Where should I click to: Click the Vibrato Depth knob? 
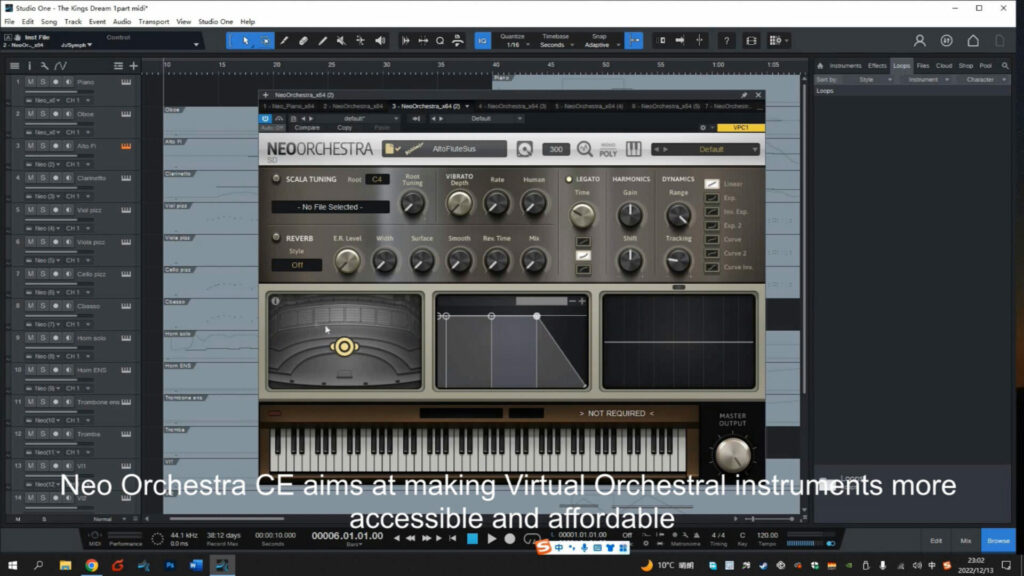pos(459,204)
